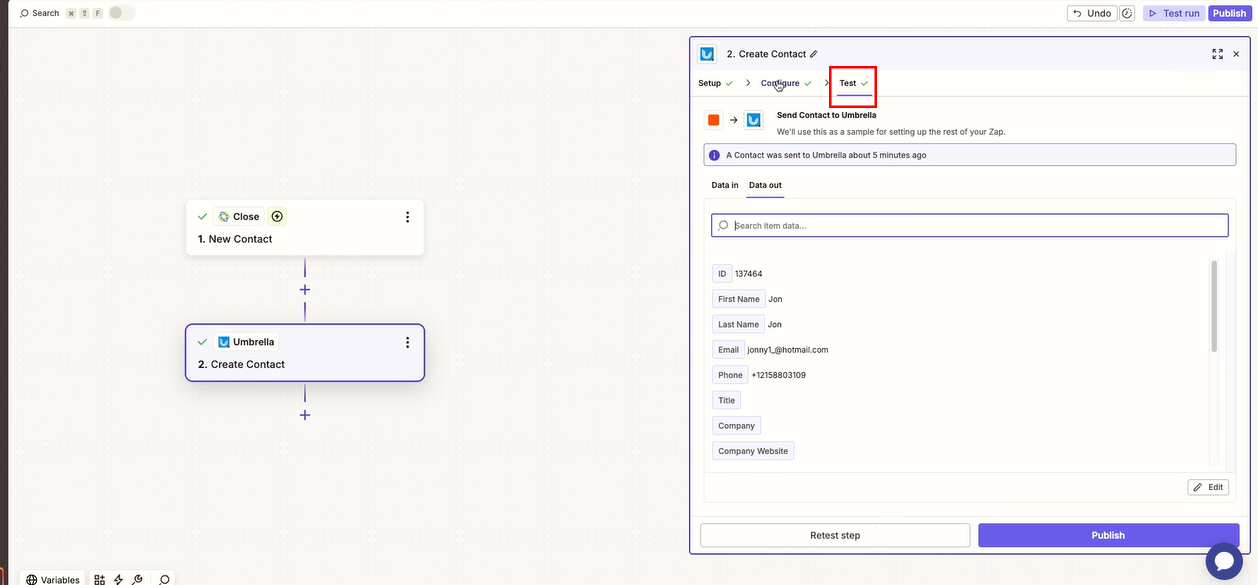Click the data list vertical scrollbar
Screen dimensions: 1258x585
tap(1214, 306)
